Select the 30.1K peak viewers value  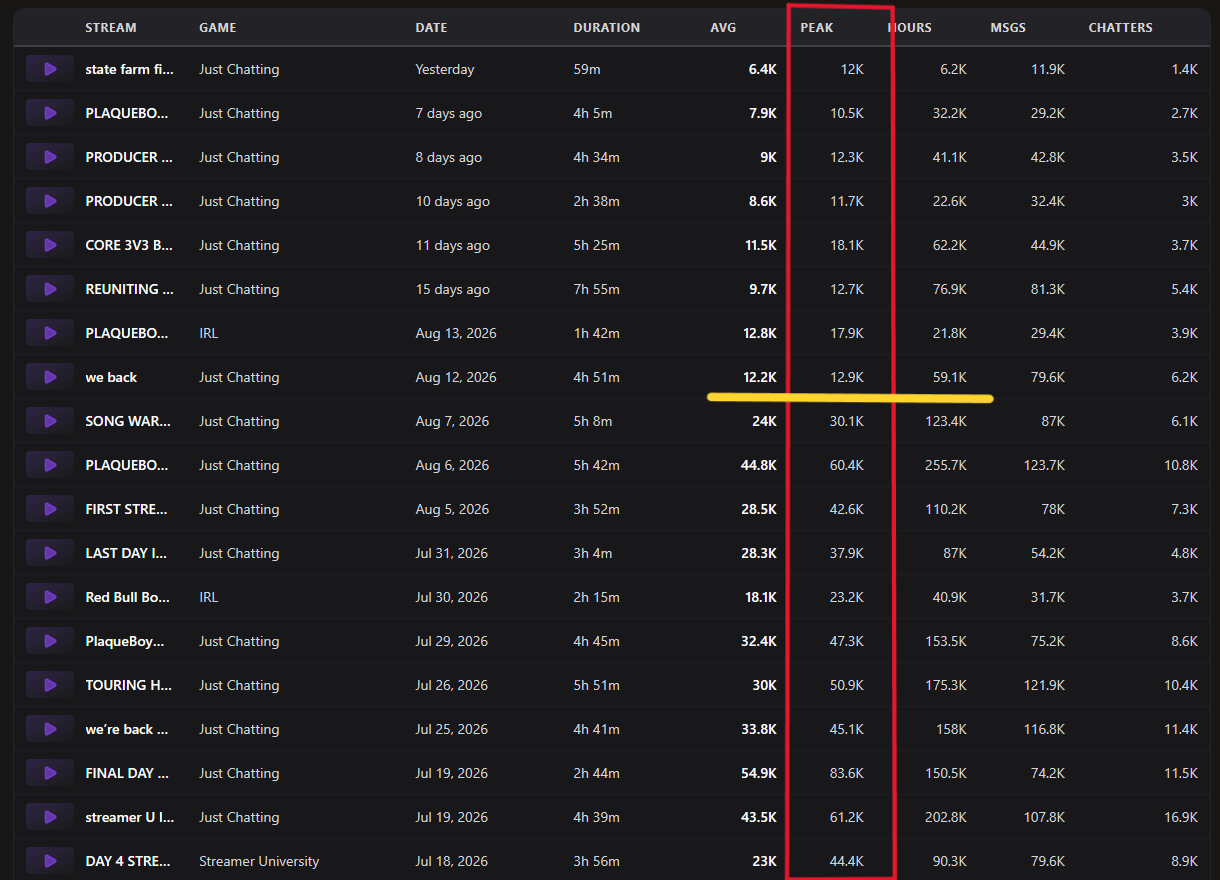(x=847, y=421)
